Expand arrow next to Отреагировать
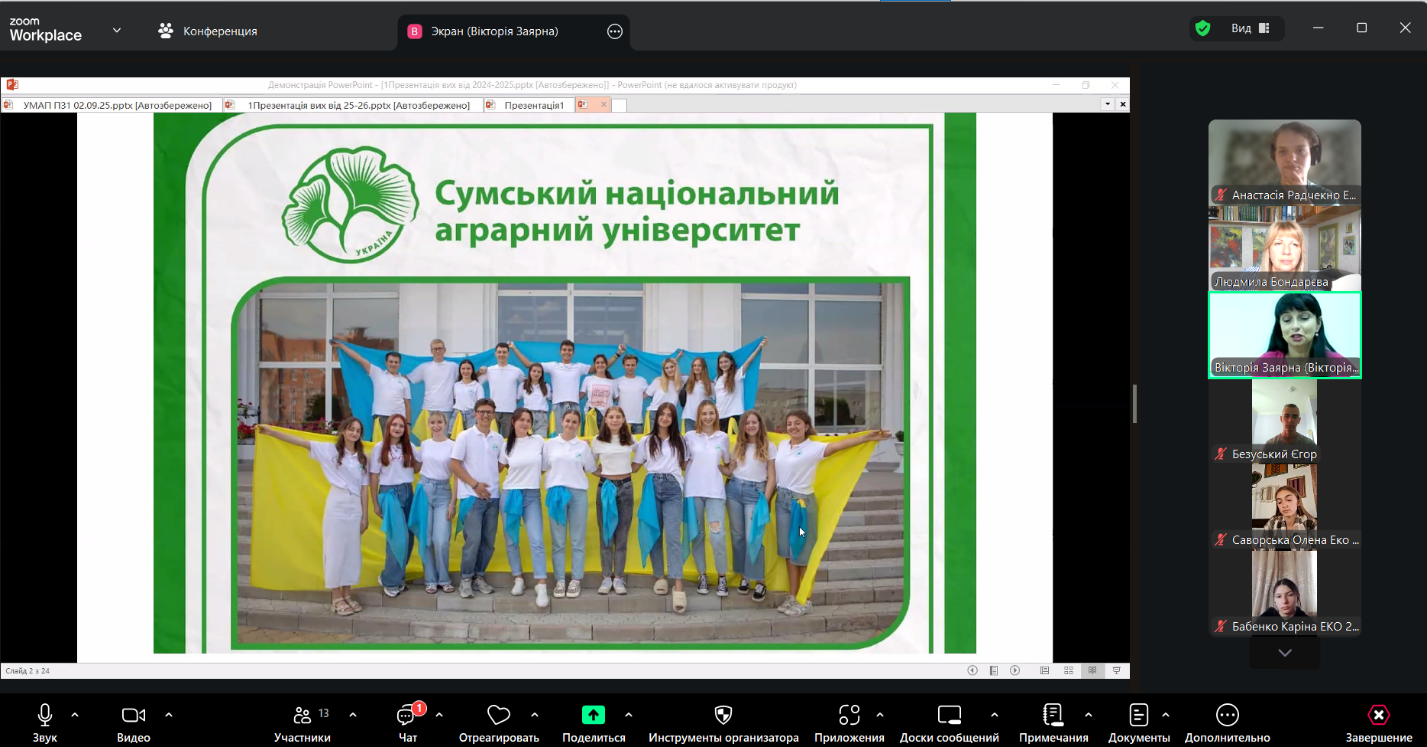This screenshot has width=1427, height=747. pyautogui.click(x=534, y=715)
